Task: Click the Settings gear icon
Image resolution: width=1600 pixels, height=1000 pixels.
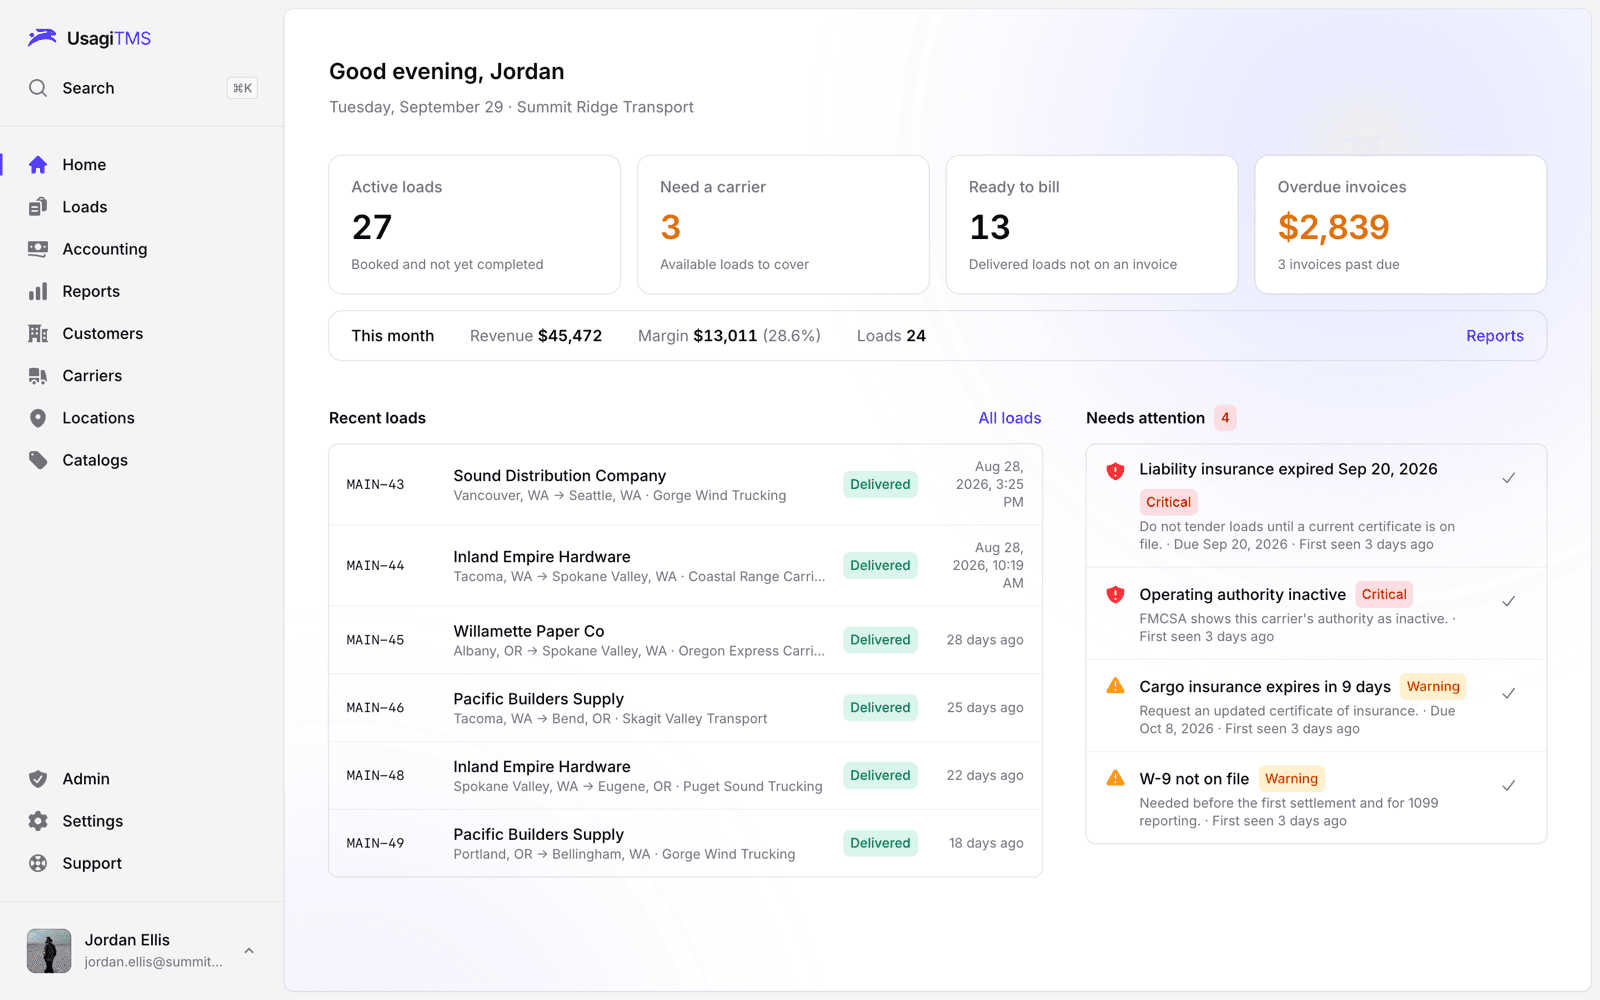Action: point(38,821)
